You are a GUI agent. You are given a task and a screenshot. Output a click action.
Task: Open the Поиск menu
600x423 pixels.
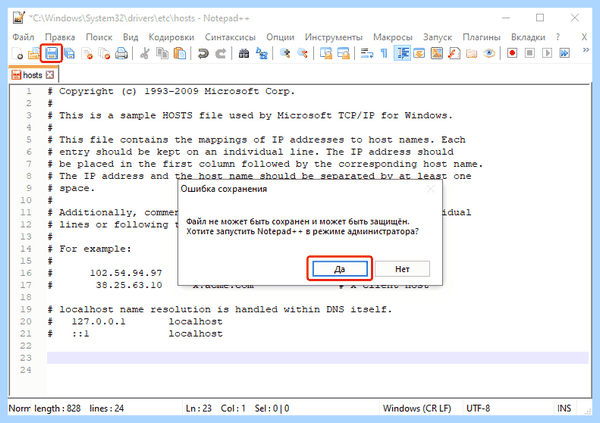coord(99,37)
